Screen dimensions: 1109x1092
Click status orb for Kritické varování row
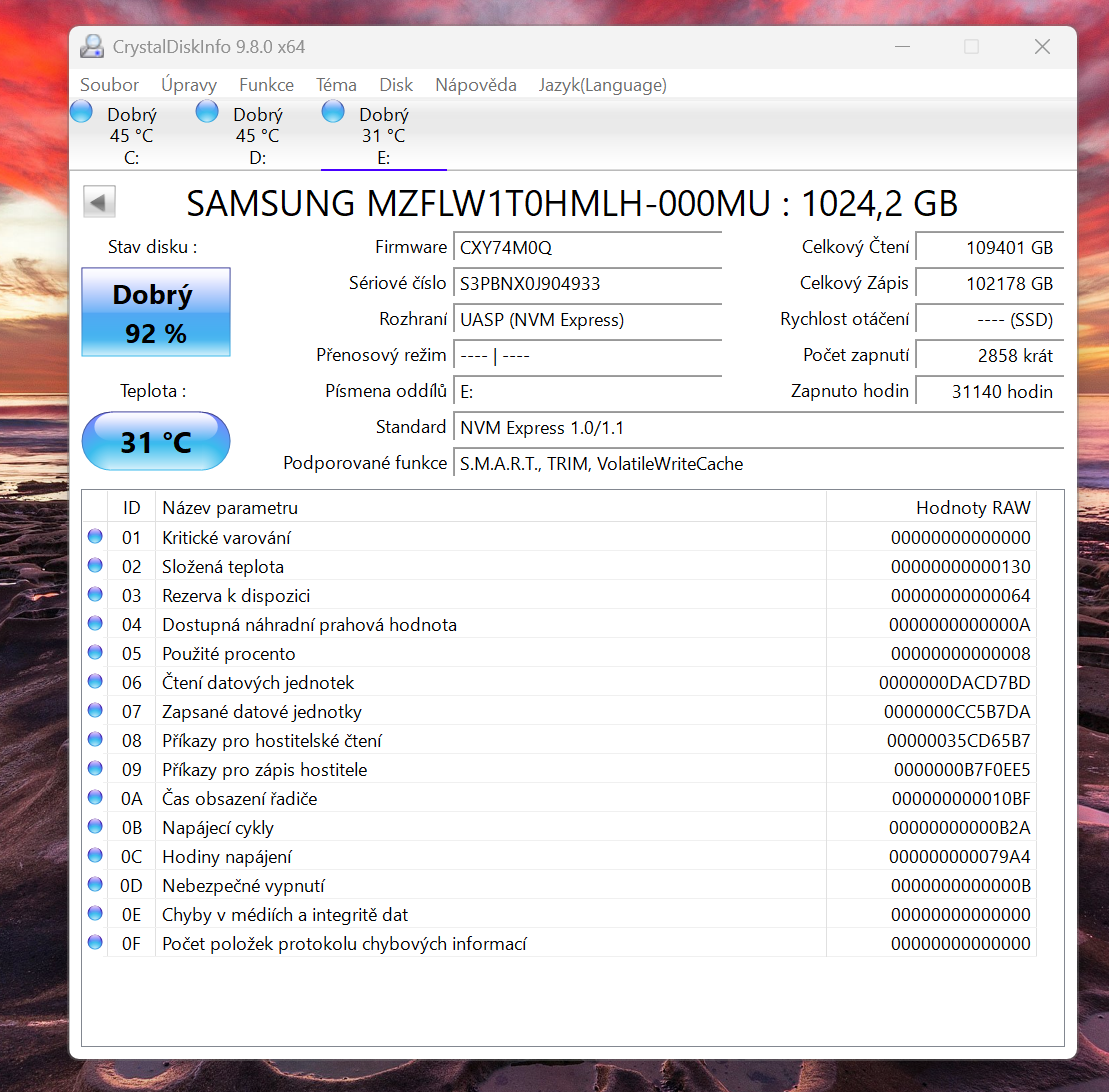[95, 536]
